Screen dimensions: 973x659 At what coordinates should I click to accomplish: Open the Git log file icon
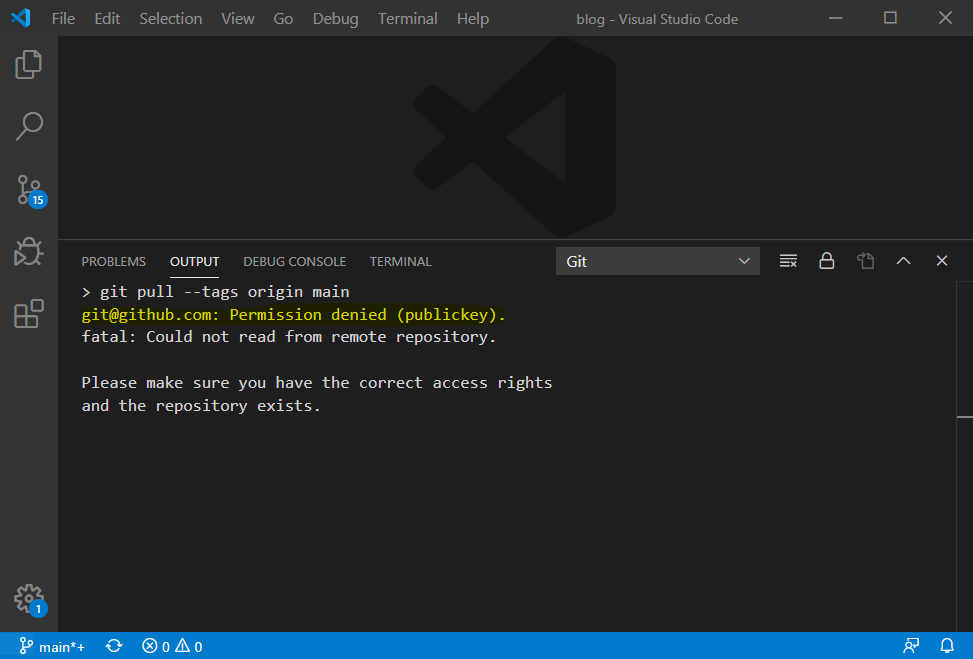point(866,261)
